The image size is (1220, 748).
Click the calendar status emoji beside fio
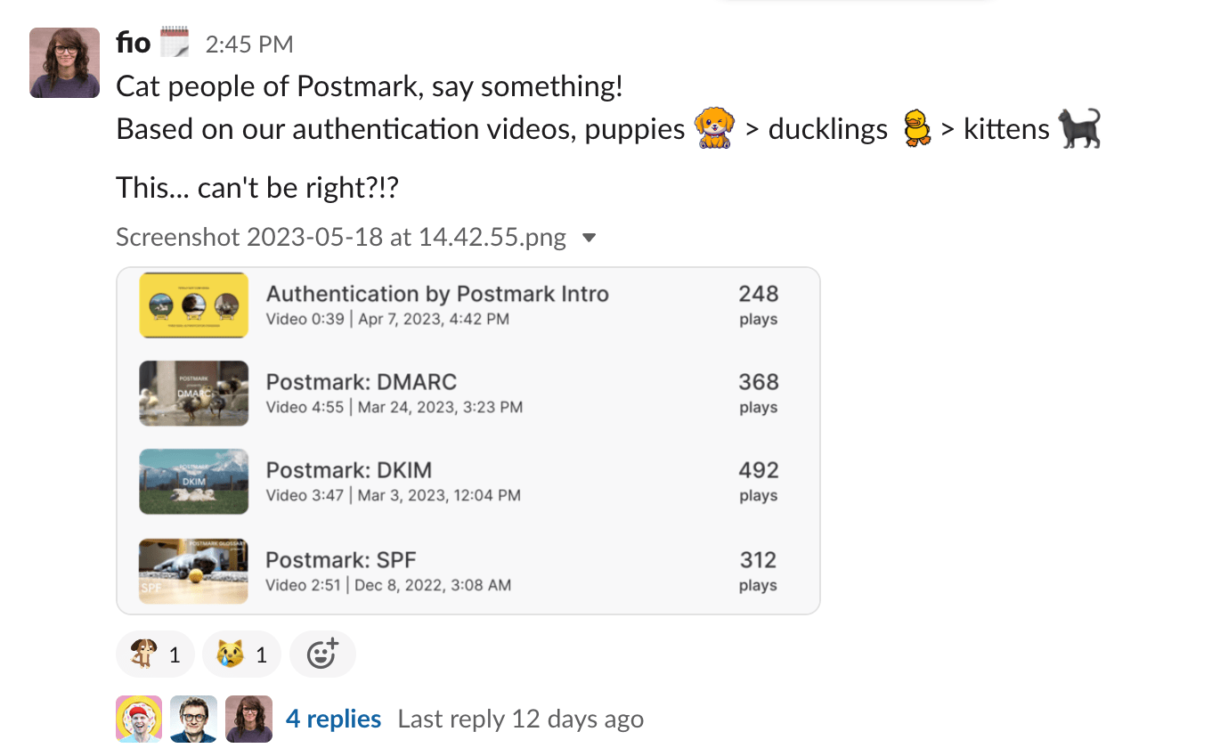tap(174, 44)
